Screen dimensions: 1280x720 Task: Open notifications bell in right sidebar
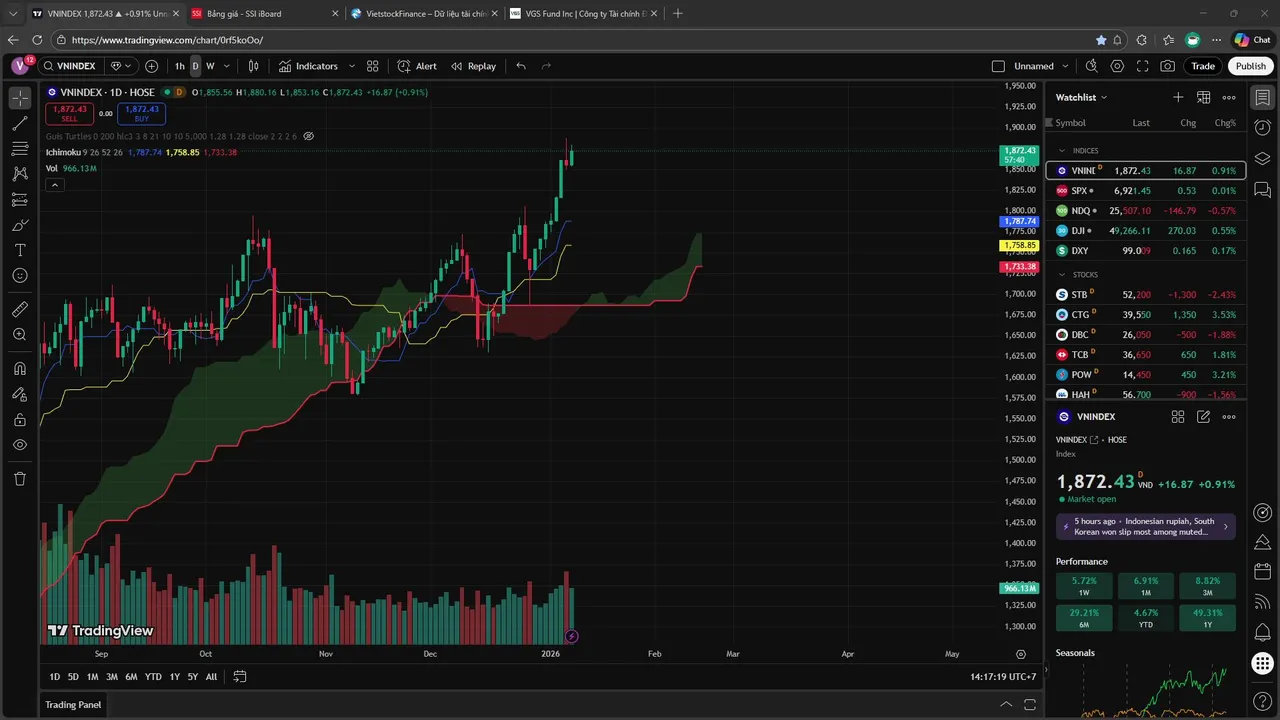click(x=1263, y=632)
